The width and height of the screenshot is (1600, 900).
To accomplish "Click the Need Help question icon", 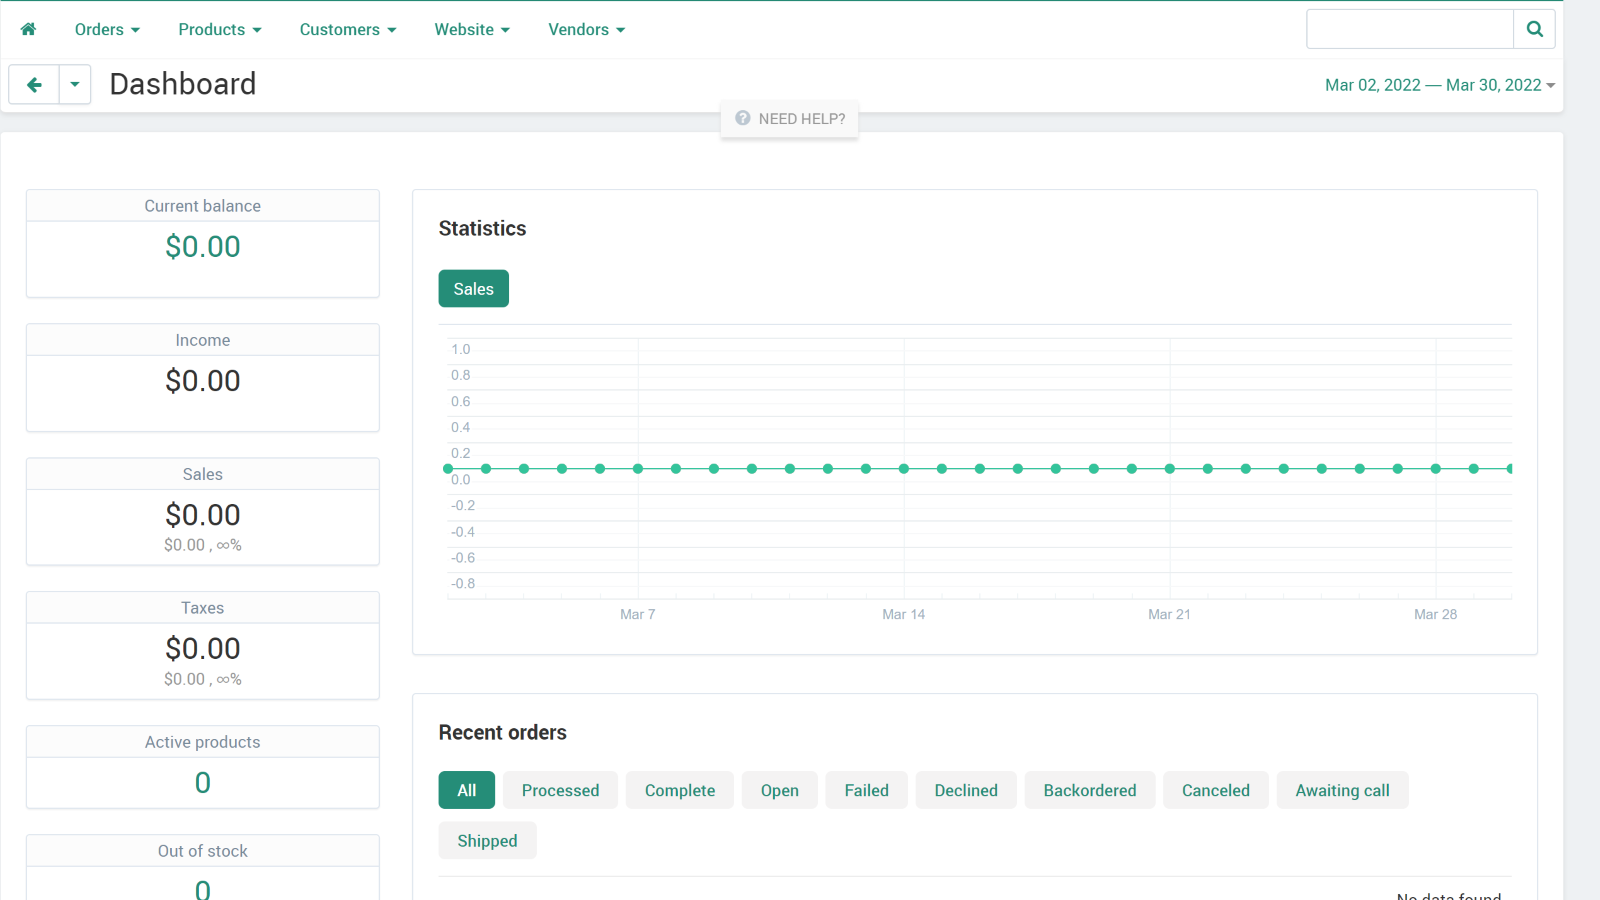I will click(742, 118).
